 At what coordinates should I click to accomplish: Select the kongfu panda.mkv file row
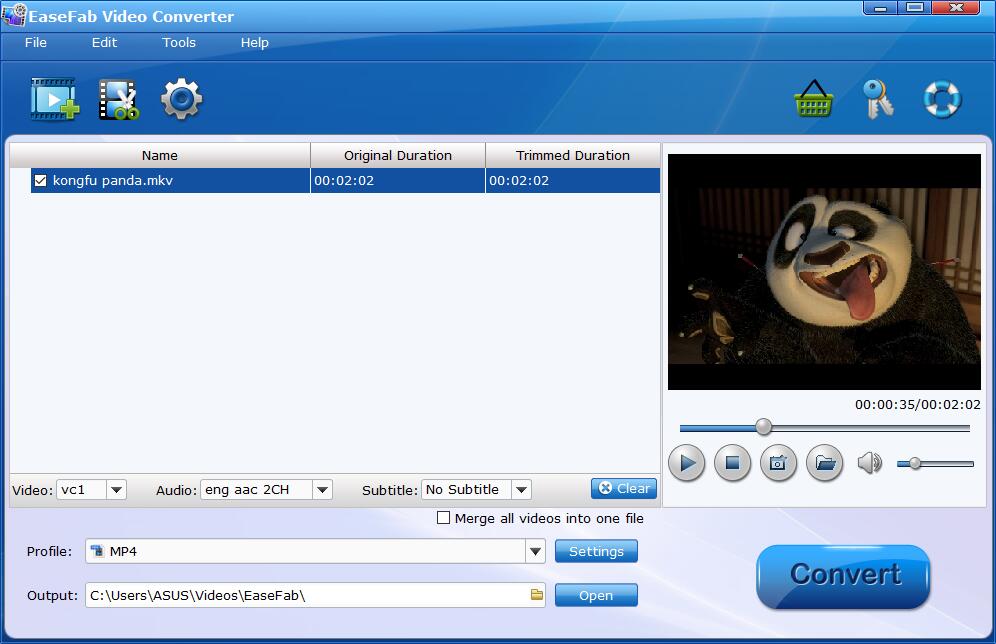345,180
